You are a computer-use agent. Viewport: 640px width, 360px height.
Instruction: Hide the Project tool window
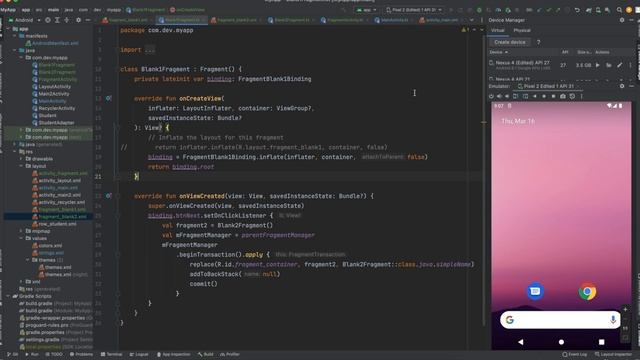pyautogui.click(x=88, y=20)
